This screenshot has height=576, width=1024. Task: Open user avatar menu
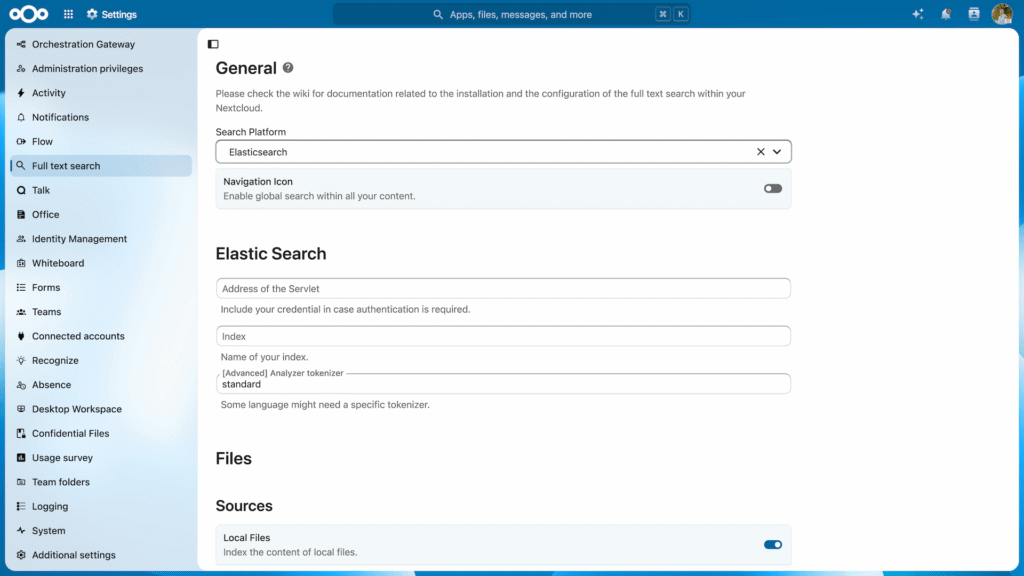[x=1002, y=14]
